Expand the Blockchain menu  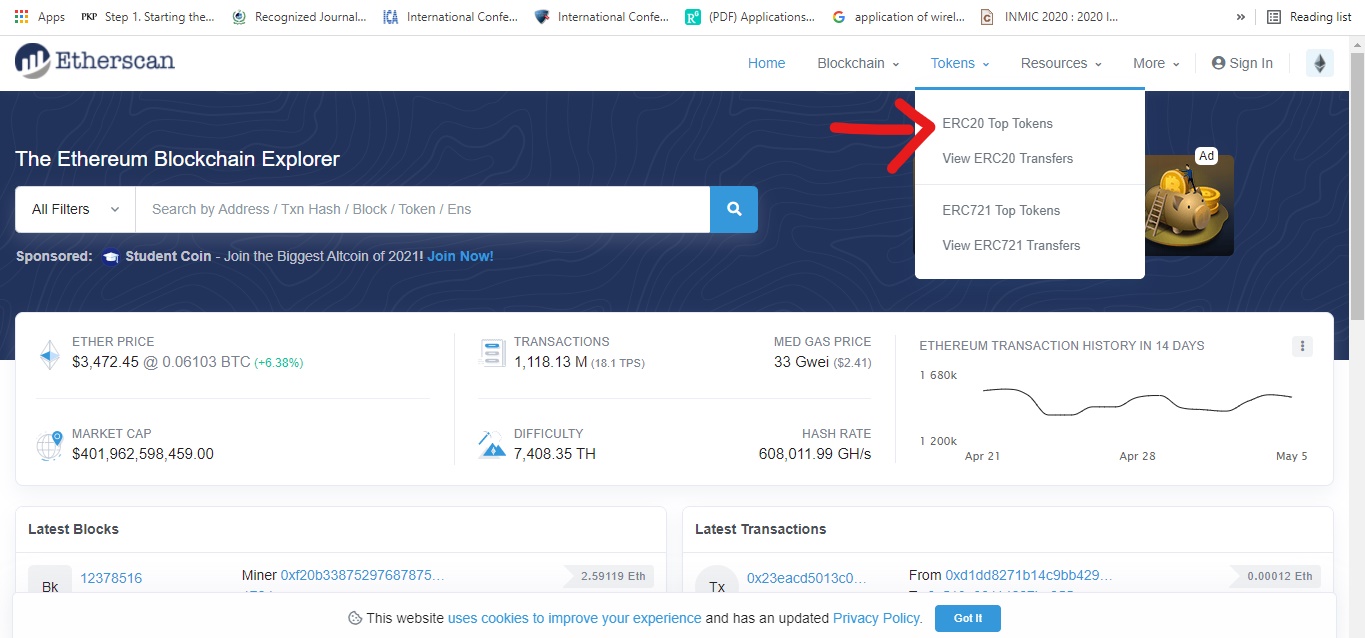[858, 63]
